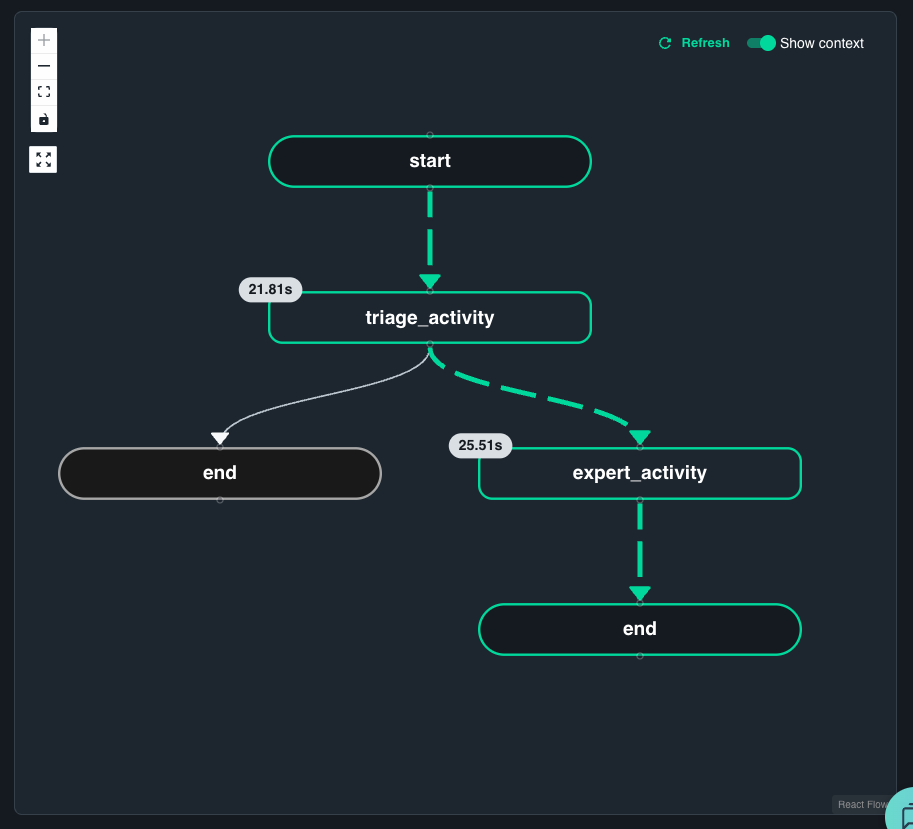Viewport: 913px width, 829px height.
Task: Fit the workflow graph to the view
Action: pos(43,91)
